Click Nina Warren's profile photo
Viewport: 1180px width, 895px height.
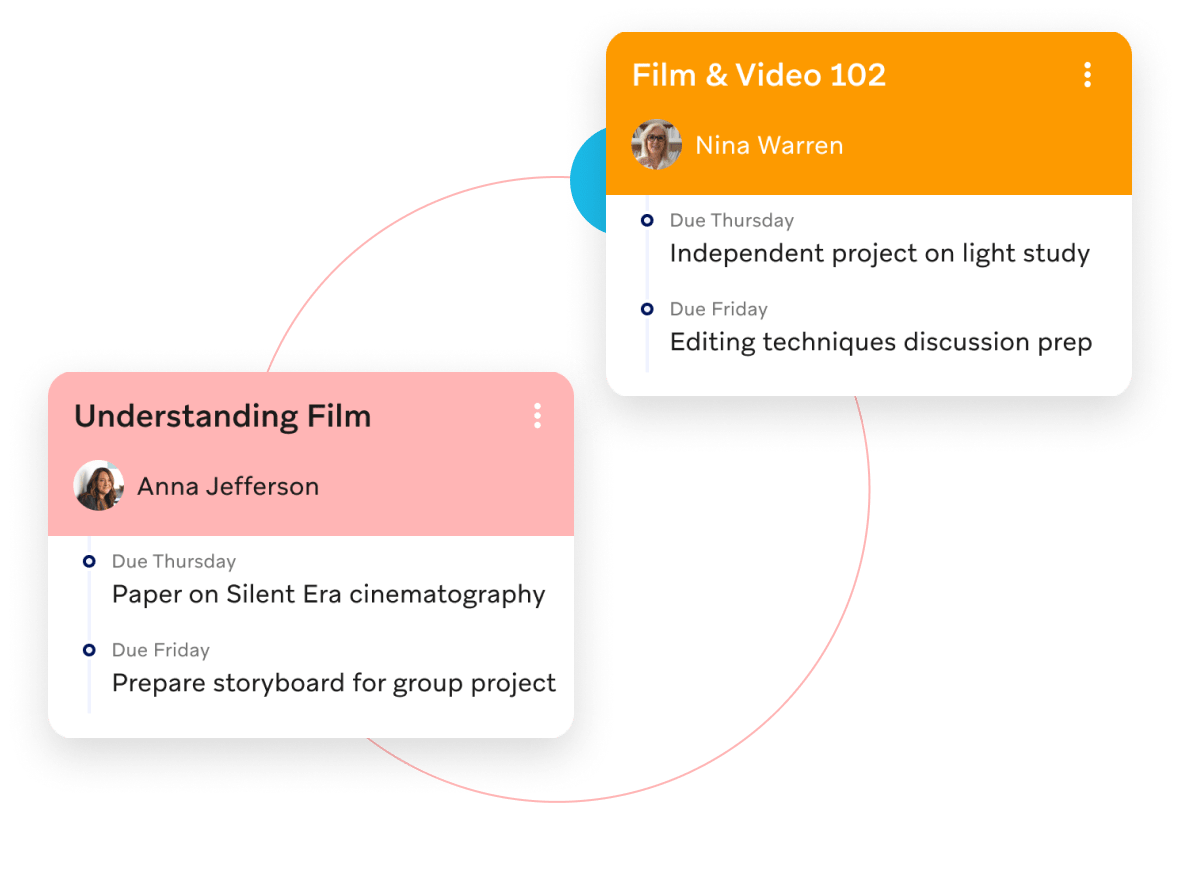click(x=656, y=145)
